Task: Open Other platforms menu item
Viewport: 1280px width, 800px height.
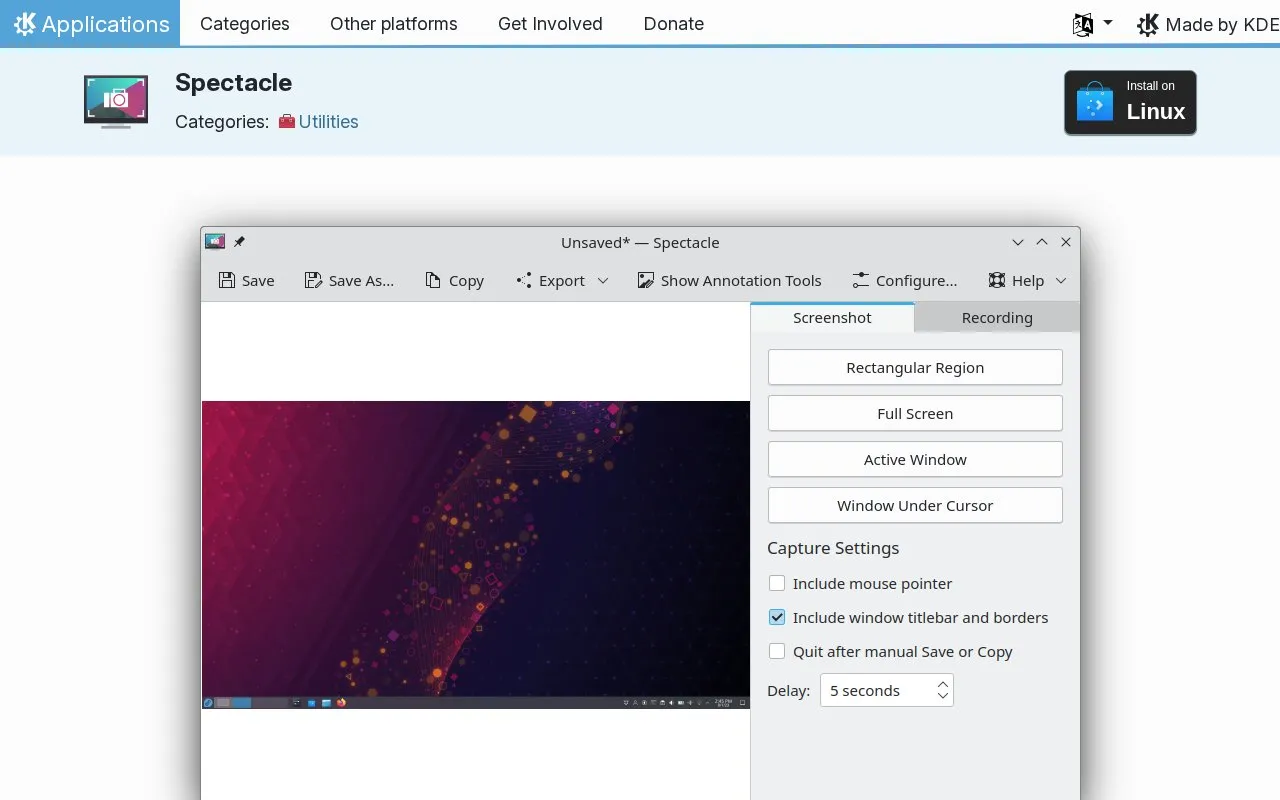Action: pyautogui.click(x=394, y=24)
